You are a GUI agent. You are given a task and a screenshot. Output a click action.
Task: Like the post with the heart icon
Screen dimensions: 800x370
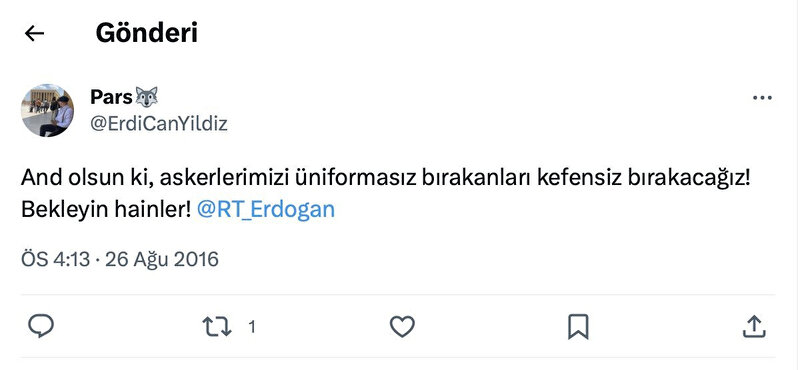click(x=402, y=327)
